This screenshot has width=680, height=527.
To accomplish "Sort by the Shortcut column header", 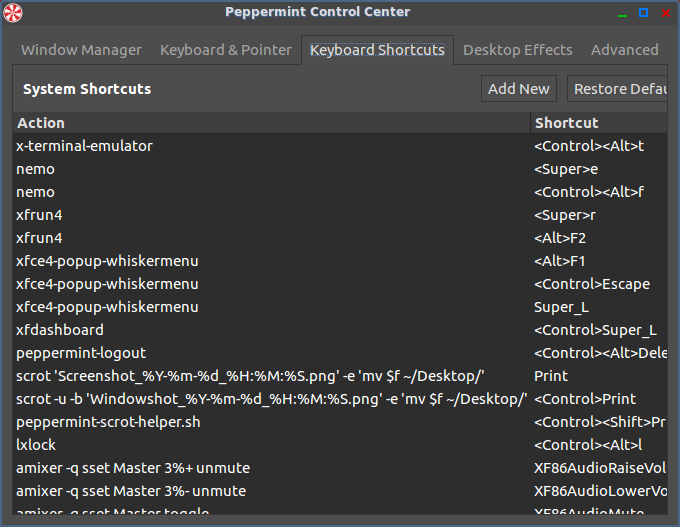I will [599, 123].
